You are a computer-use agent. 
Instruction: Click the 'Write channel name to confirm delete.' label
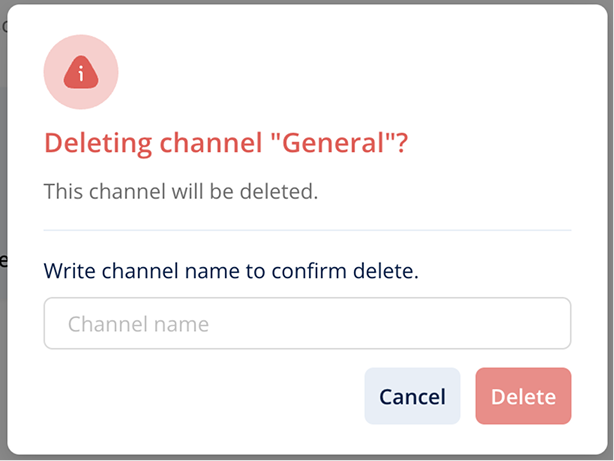(x=231, y=271)
